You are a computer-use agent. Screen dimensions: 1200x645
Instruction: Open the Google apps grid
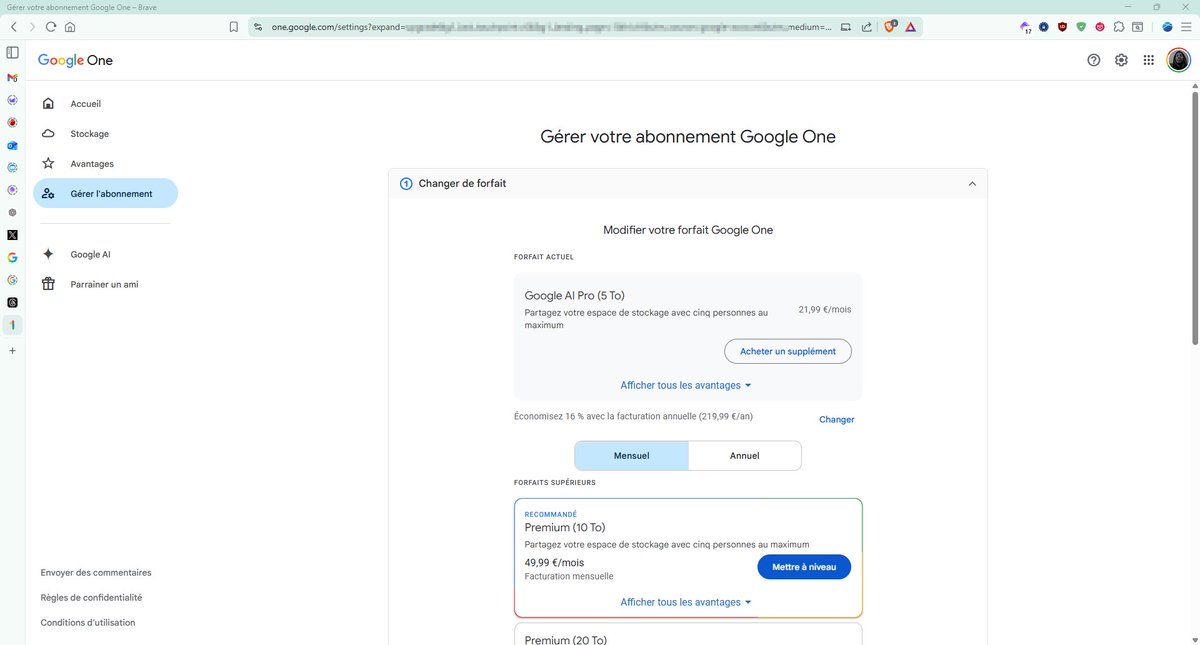pyautogui.click(x=1149, y=60)
